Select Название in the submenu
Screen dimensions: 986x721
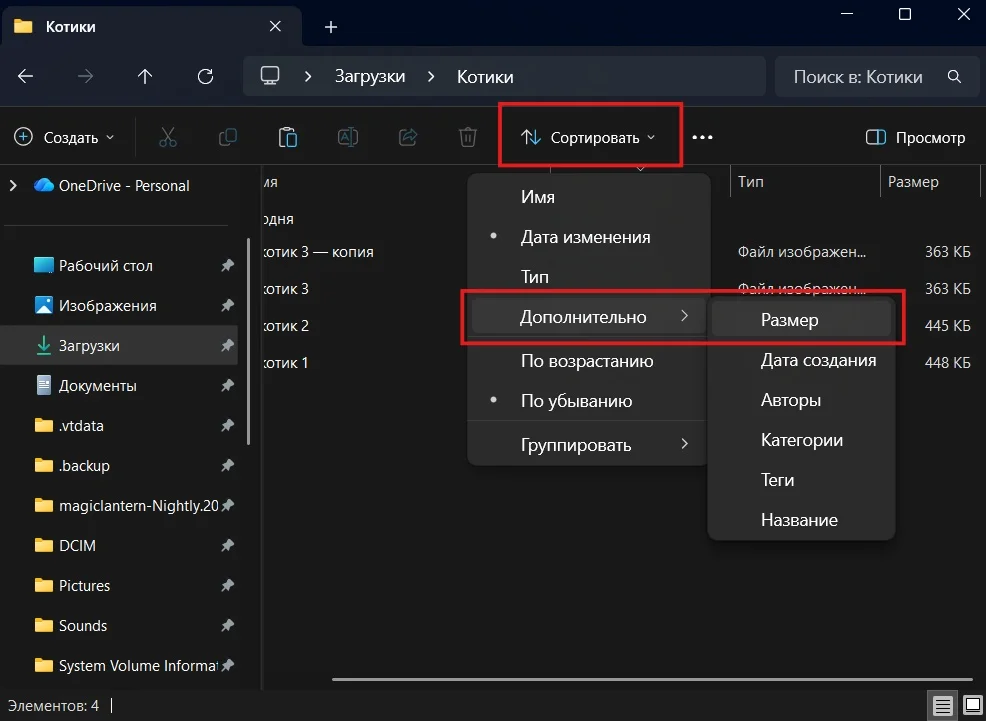[x=801, y=520]
